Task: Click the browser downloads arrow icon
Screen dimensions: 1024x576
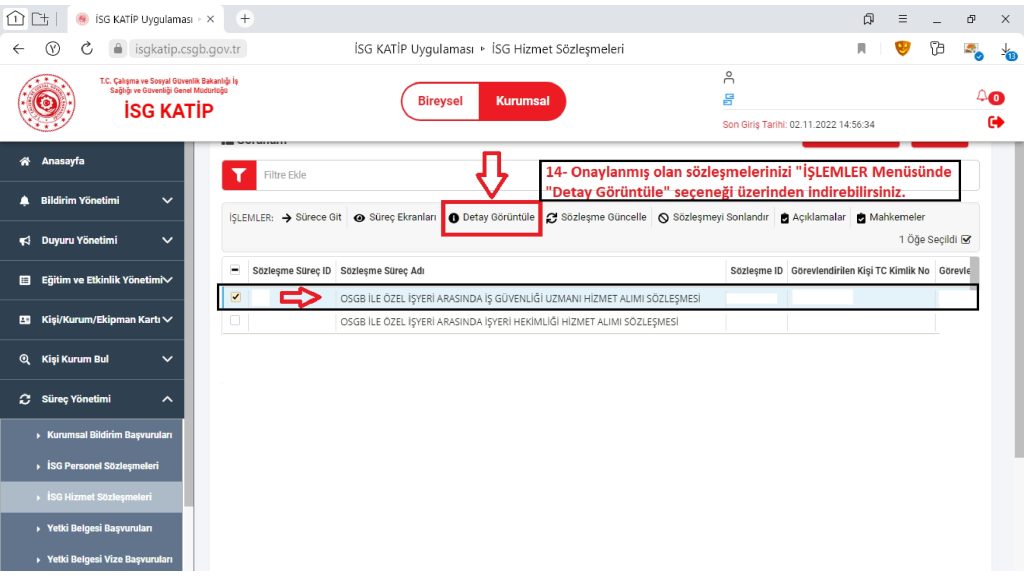Action: point(1007,49)
